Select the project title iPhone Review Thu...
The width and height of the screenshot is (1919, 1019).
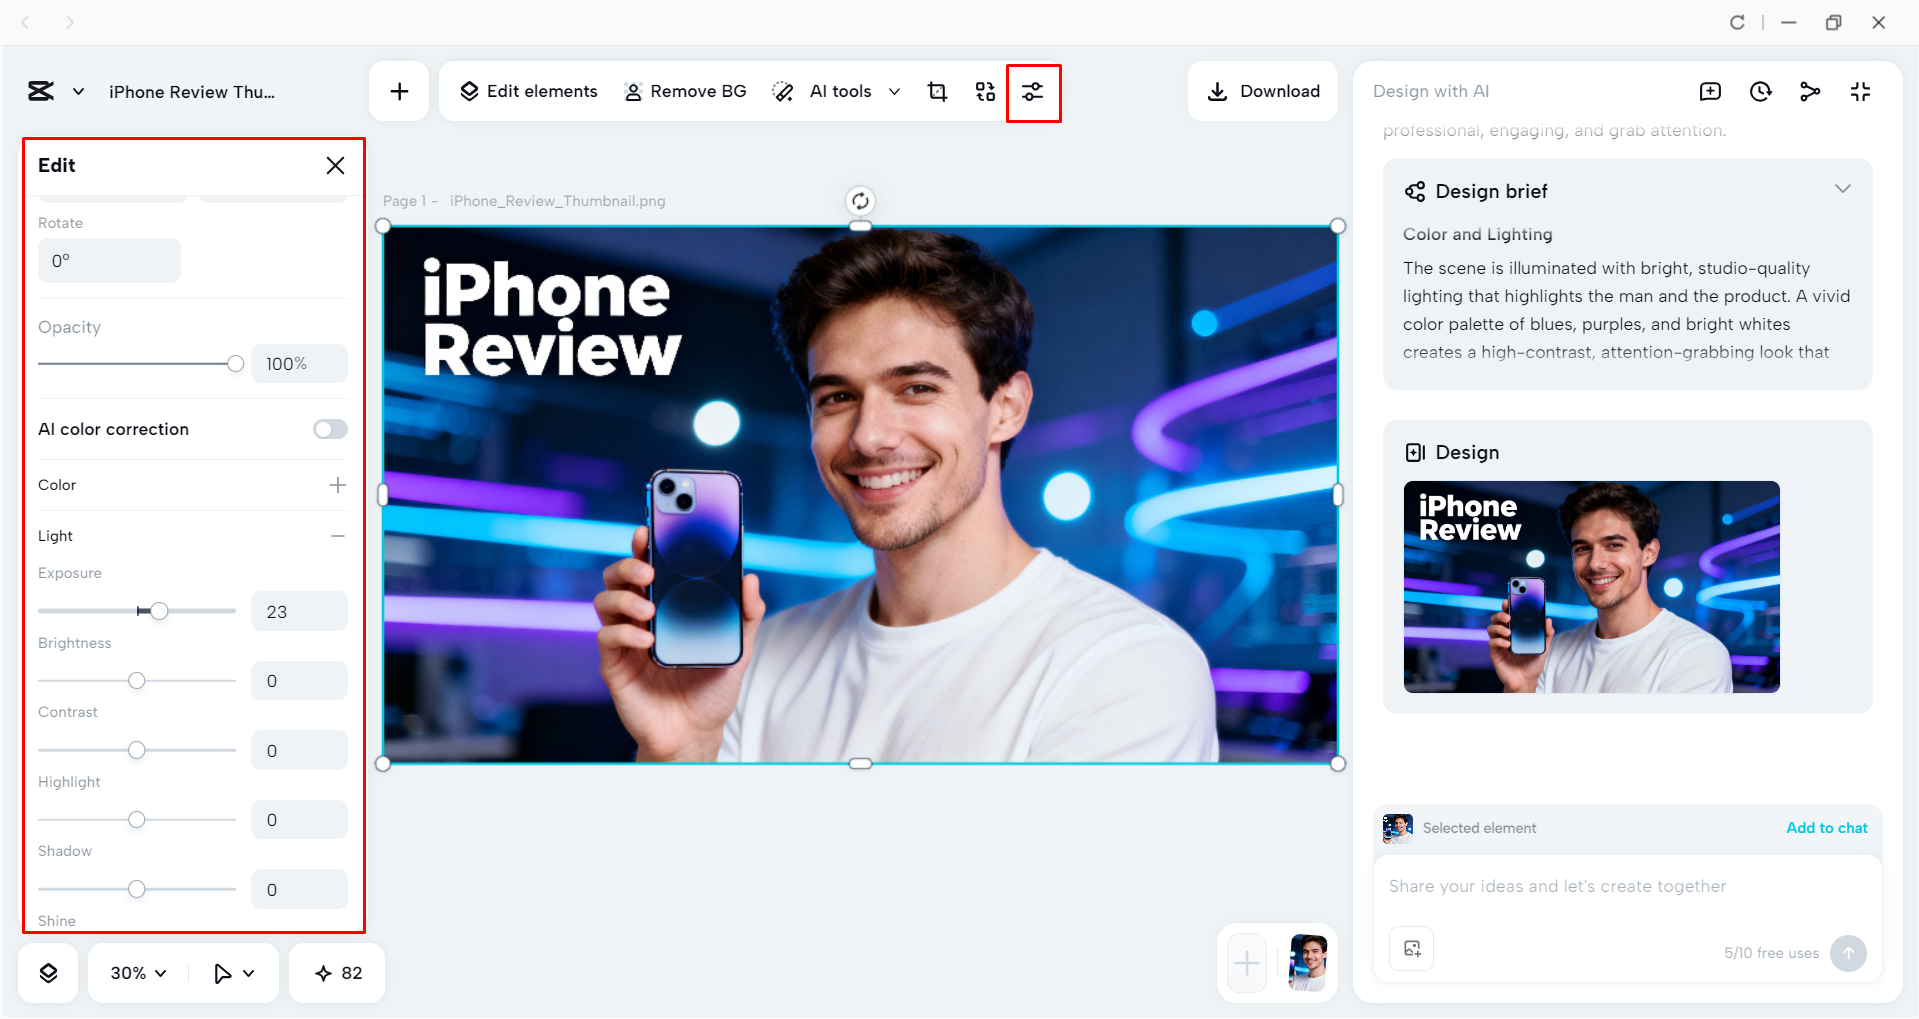[x=192, y=92]
